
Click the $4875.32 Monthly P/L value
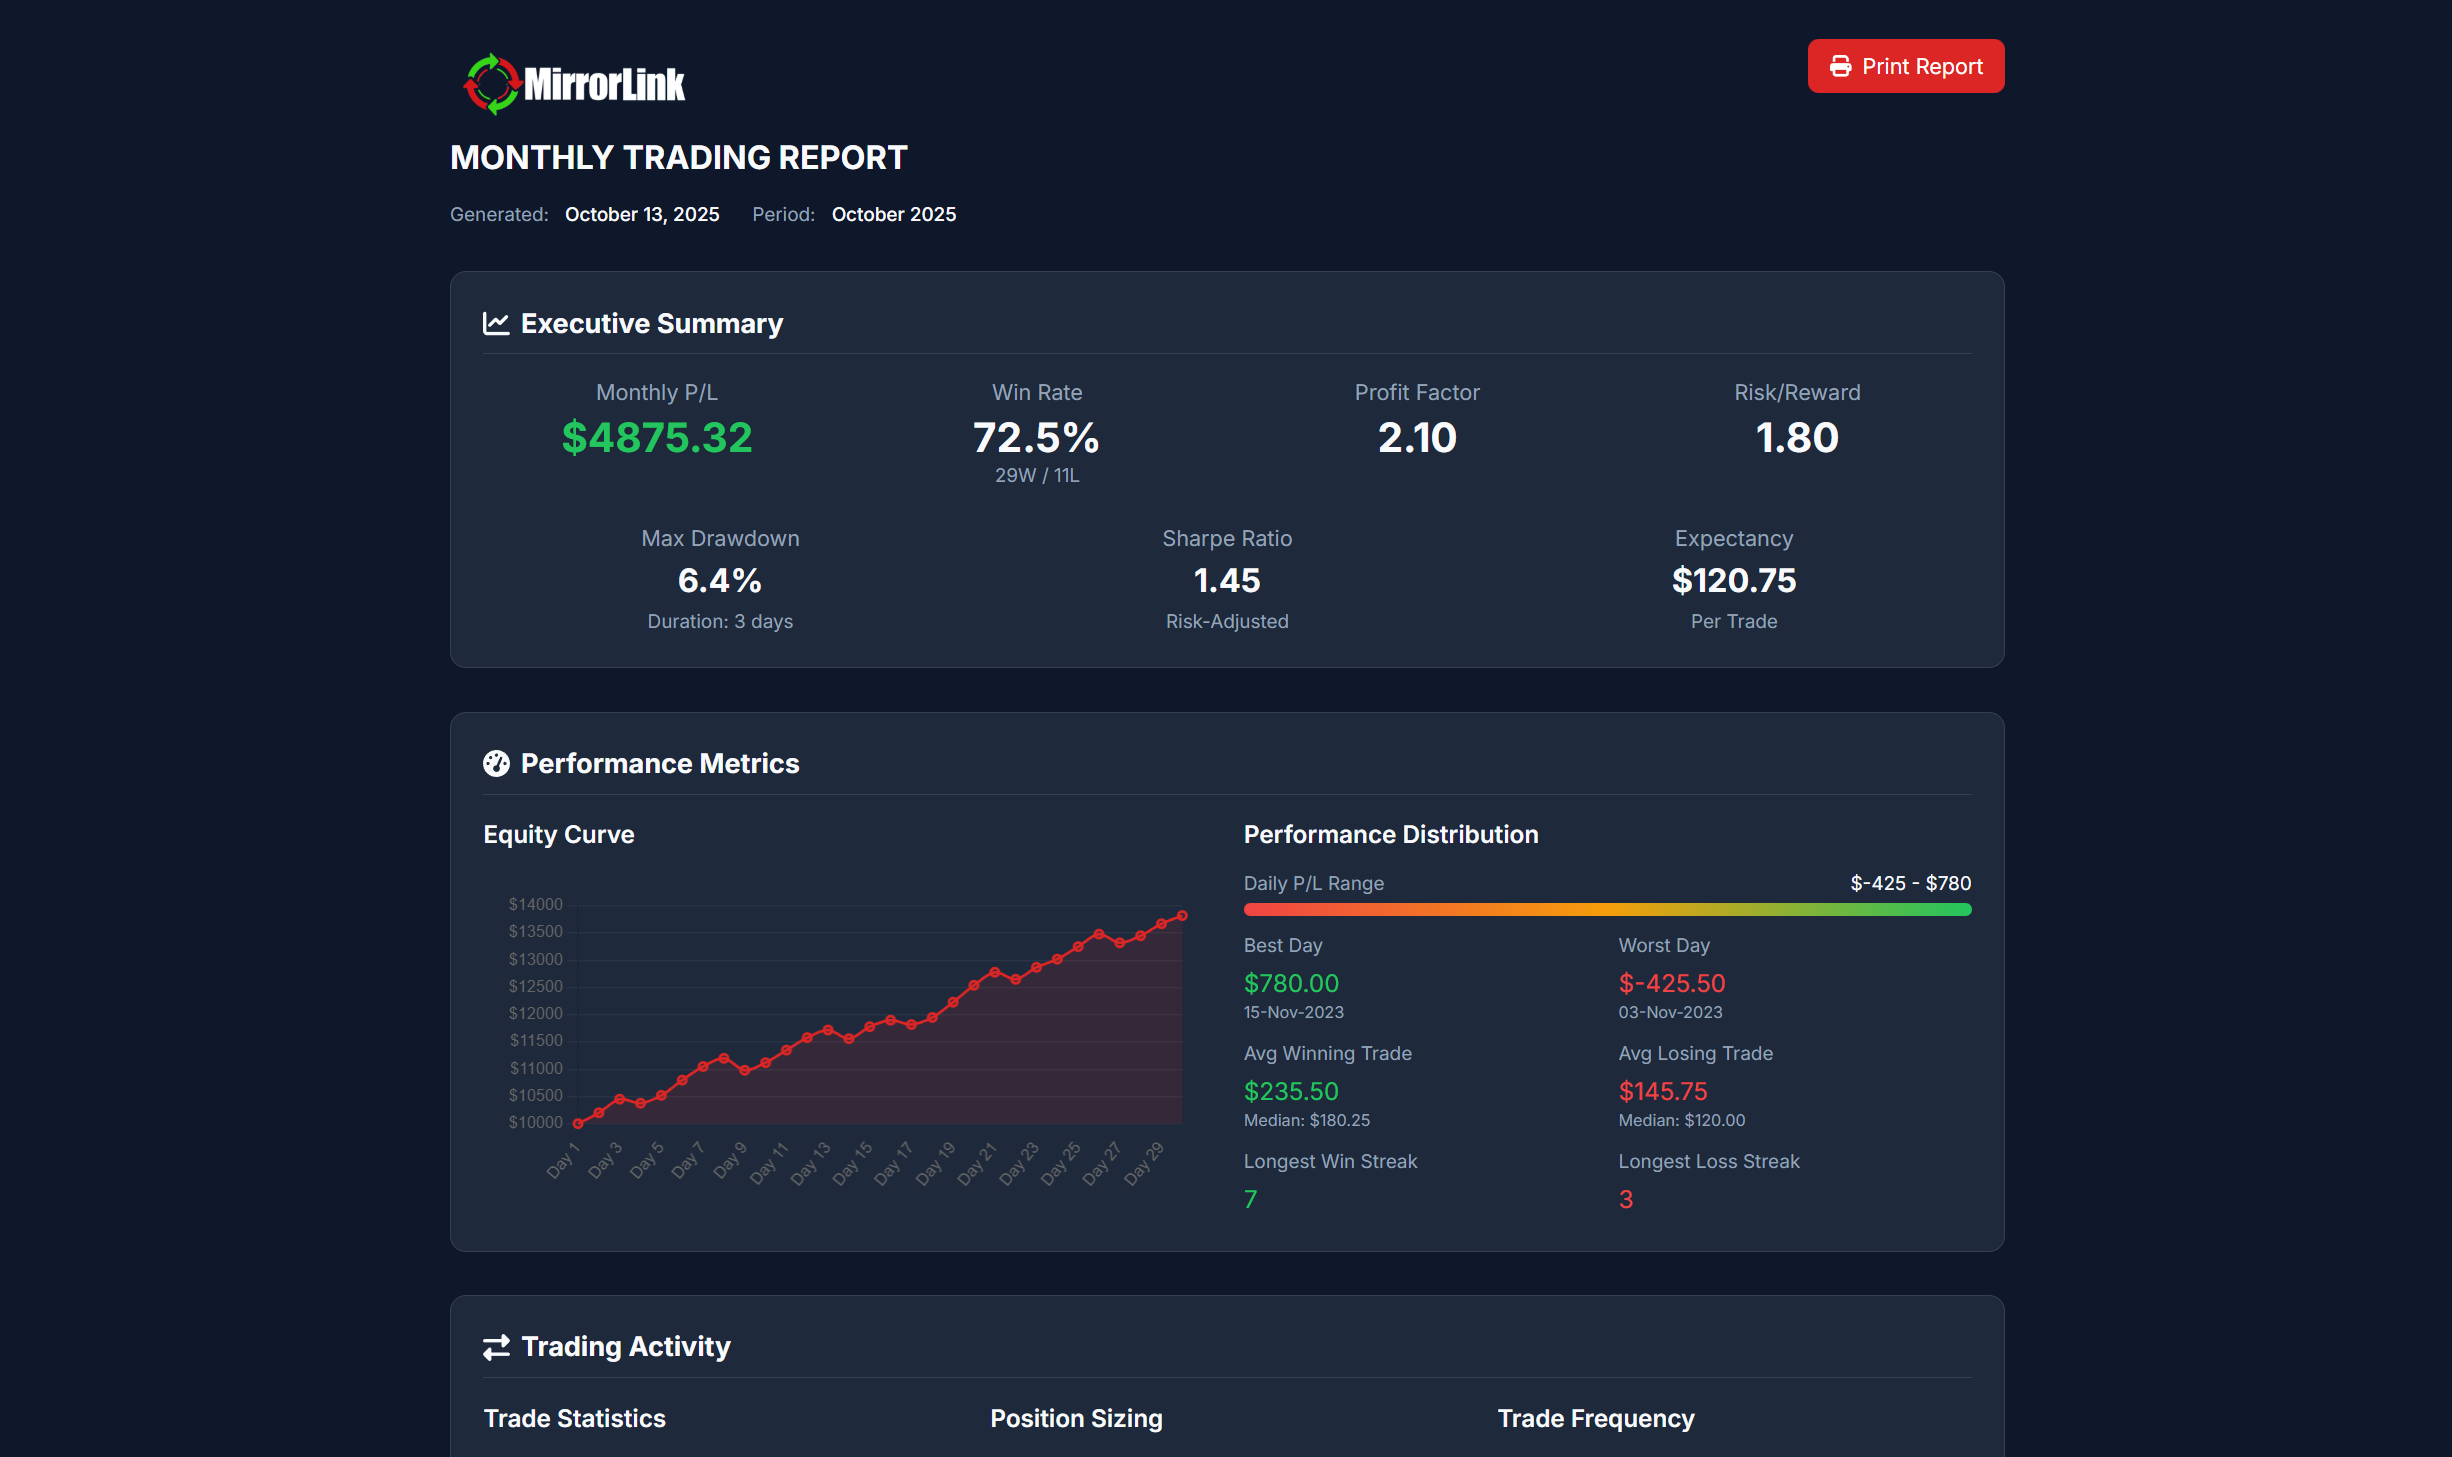[x=656, y=437]
